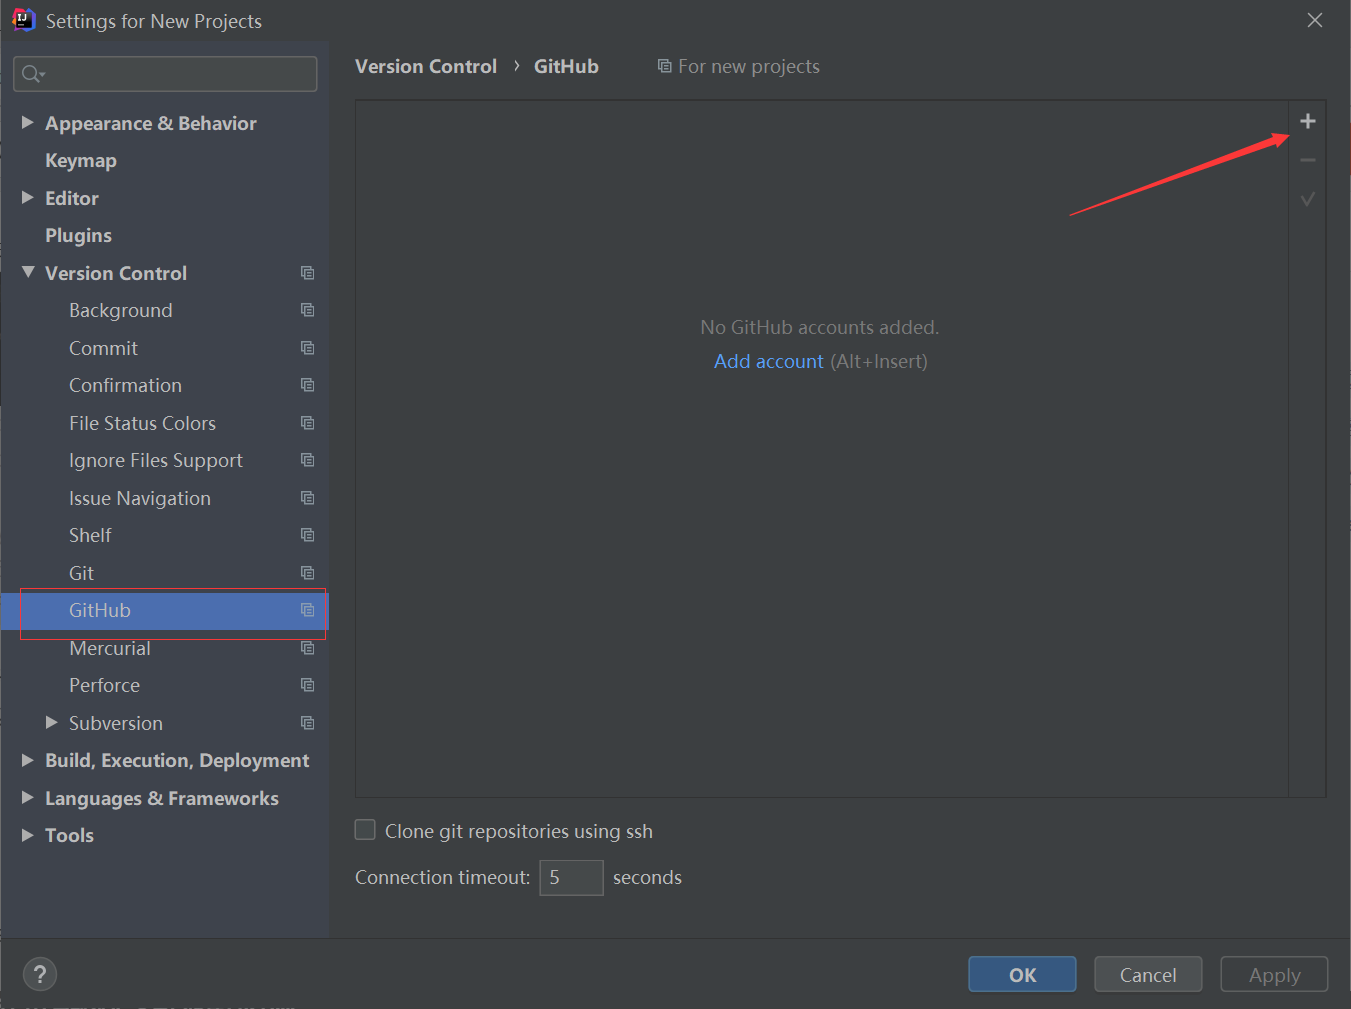This screenshot has width=1351, height=1009.
Task: Expand Build, Execution, Deployment section
Action: point(28,760)
